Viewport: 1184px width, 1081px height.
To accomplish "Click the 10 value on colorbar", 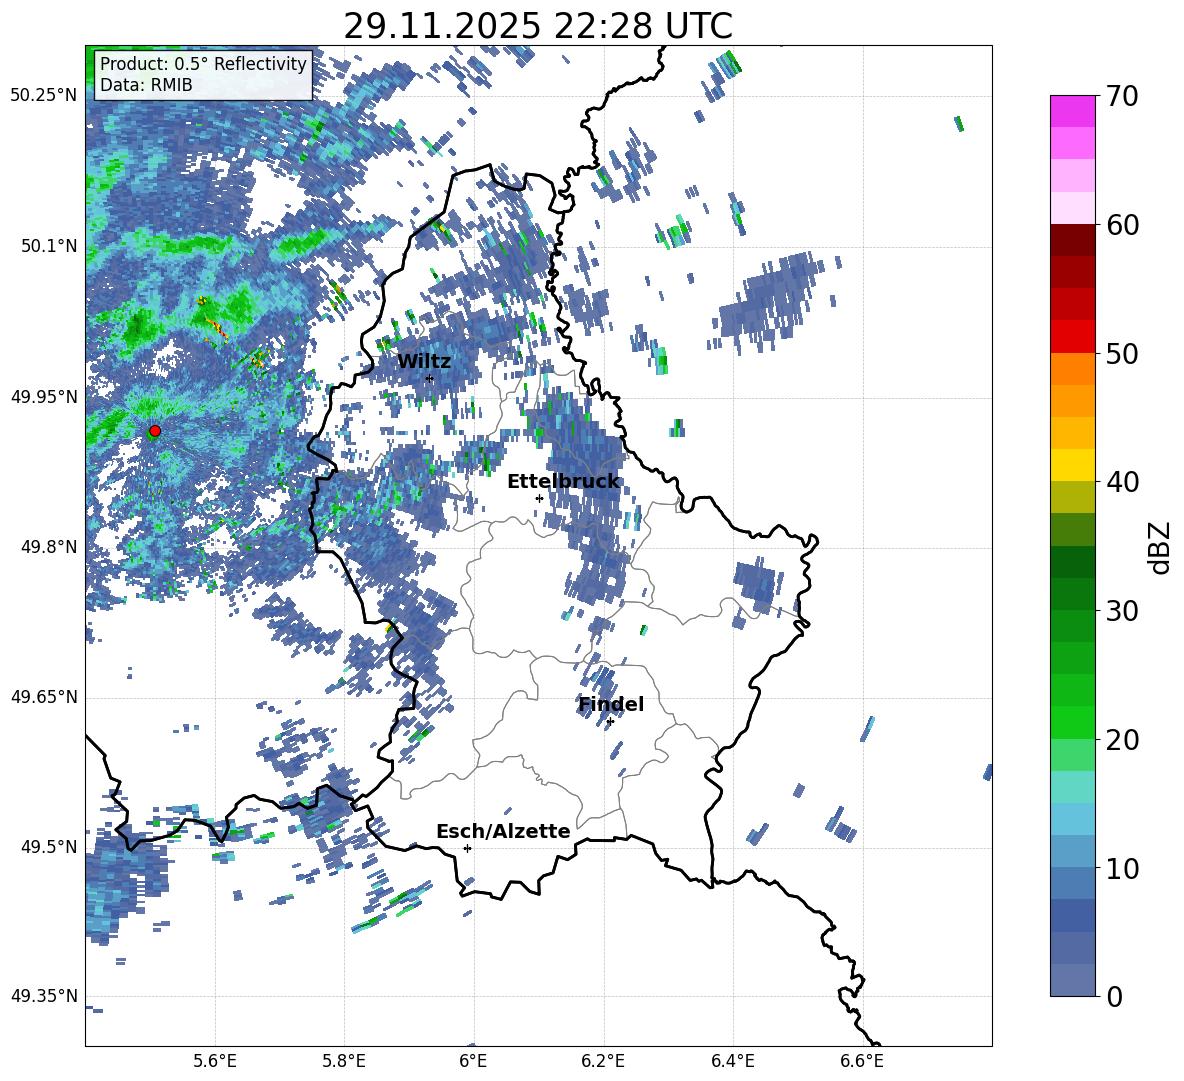I will 1123,868.
